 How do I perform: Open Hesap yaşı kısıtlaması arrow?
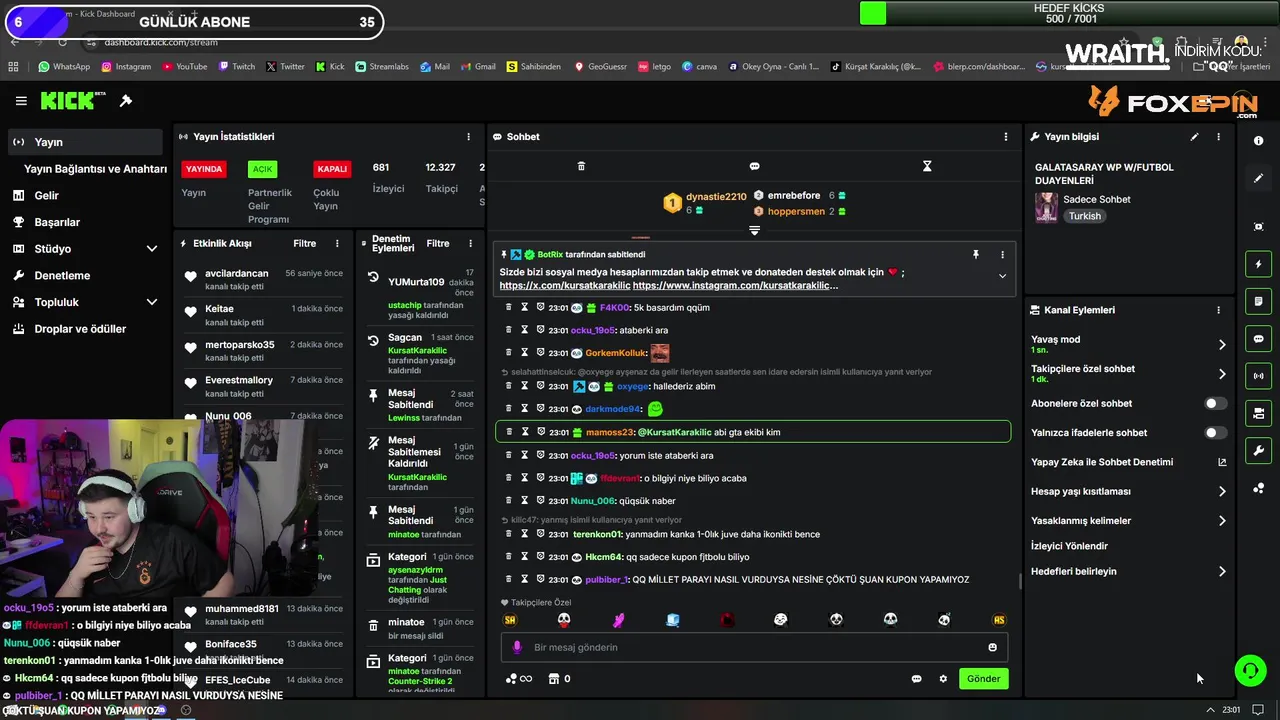[1221, 491]
